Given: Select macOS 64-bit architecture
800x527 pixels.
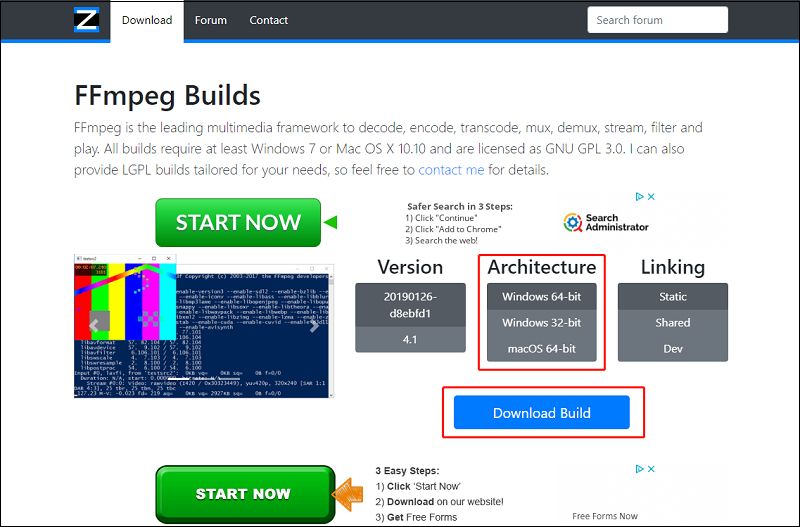Looking at the screenshot, I should (541, 348).
